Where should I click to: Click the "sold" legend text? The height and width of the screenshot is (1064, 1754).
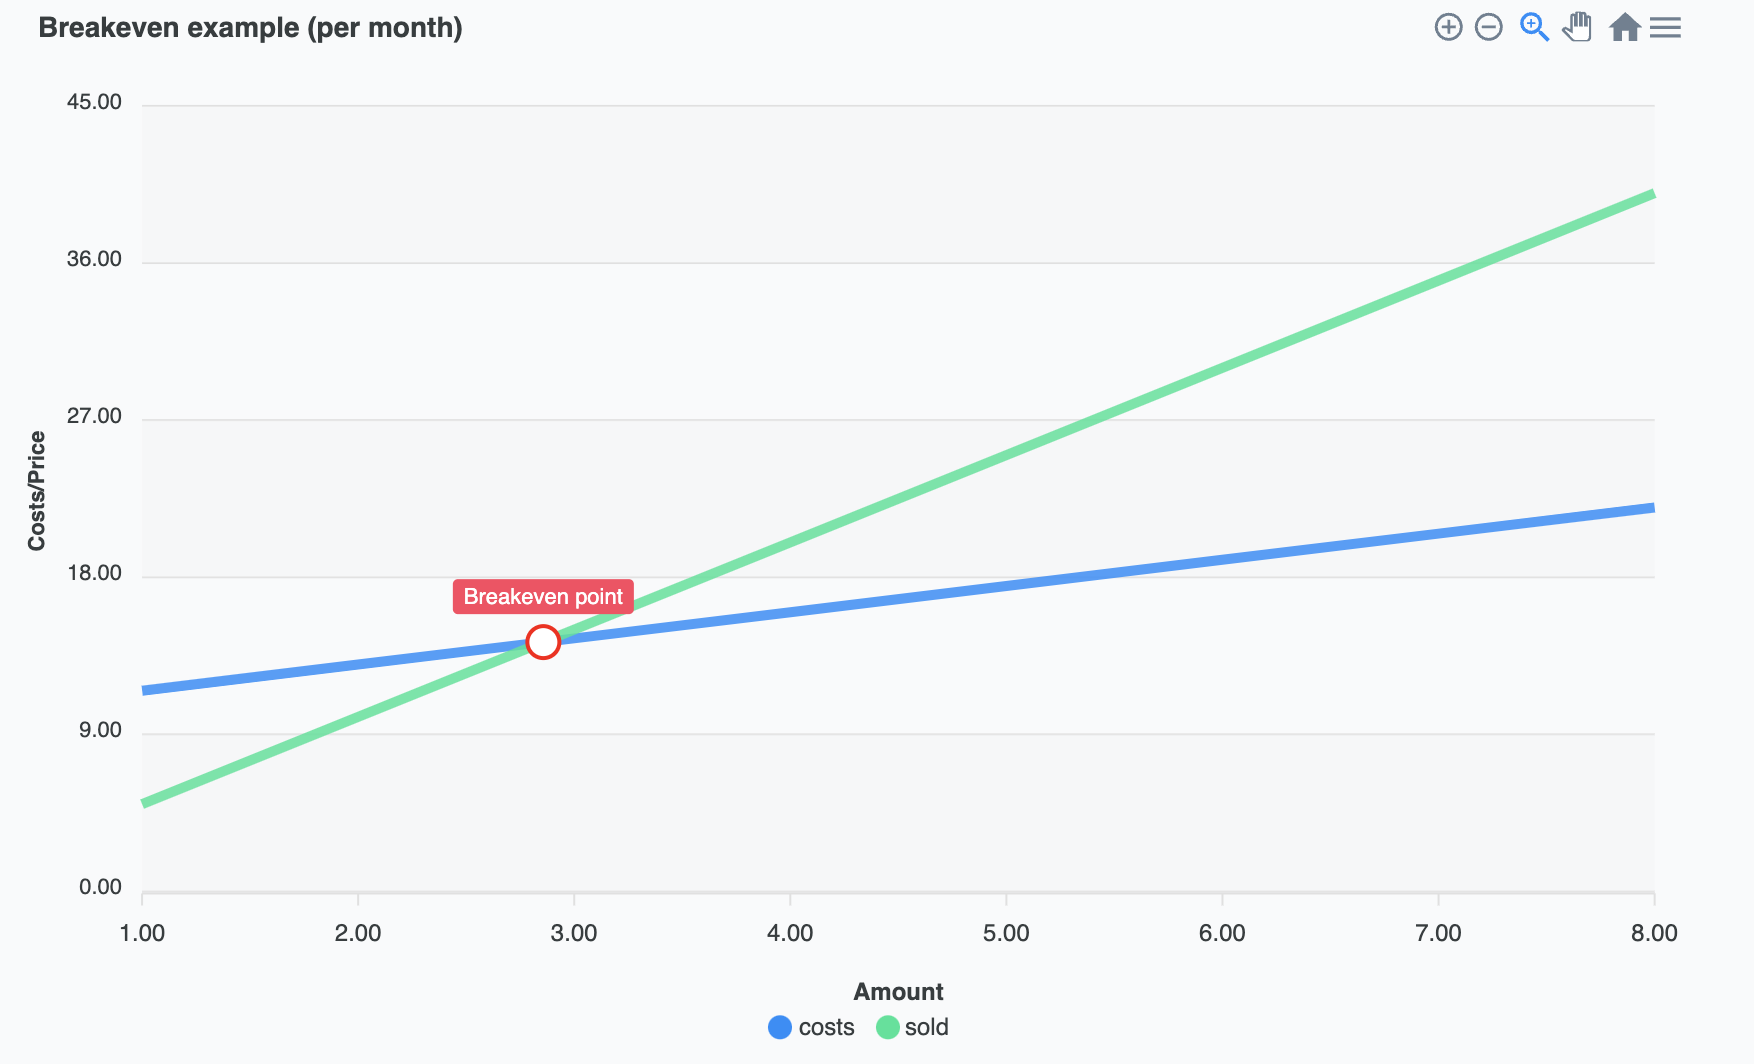click(926, 1027)
